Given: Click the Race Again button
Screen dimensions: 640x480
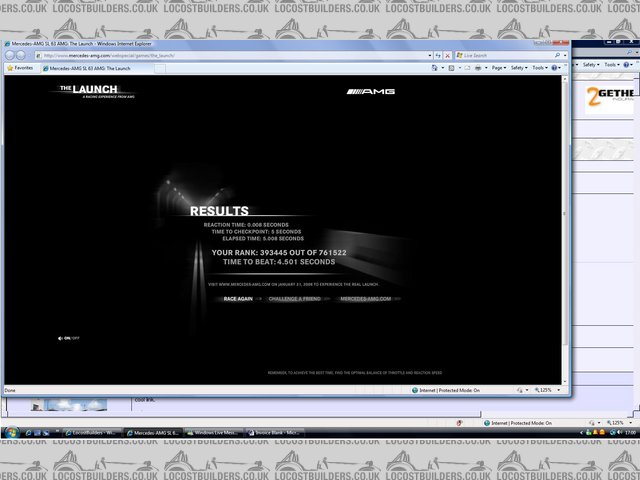Looking at the screenshot, I should (x=238, y=299).
